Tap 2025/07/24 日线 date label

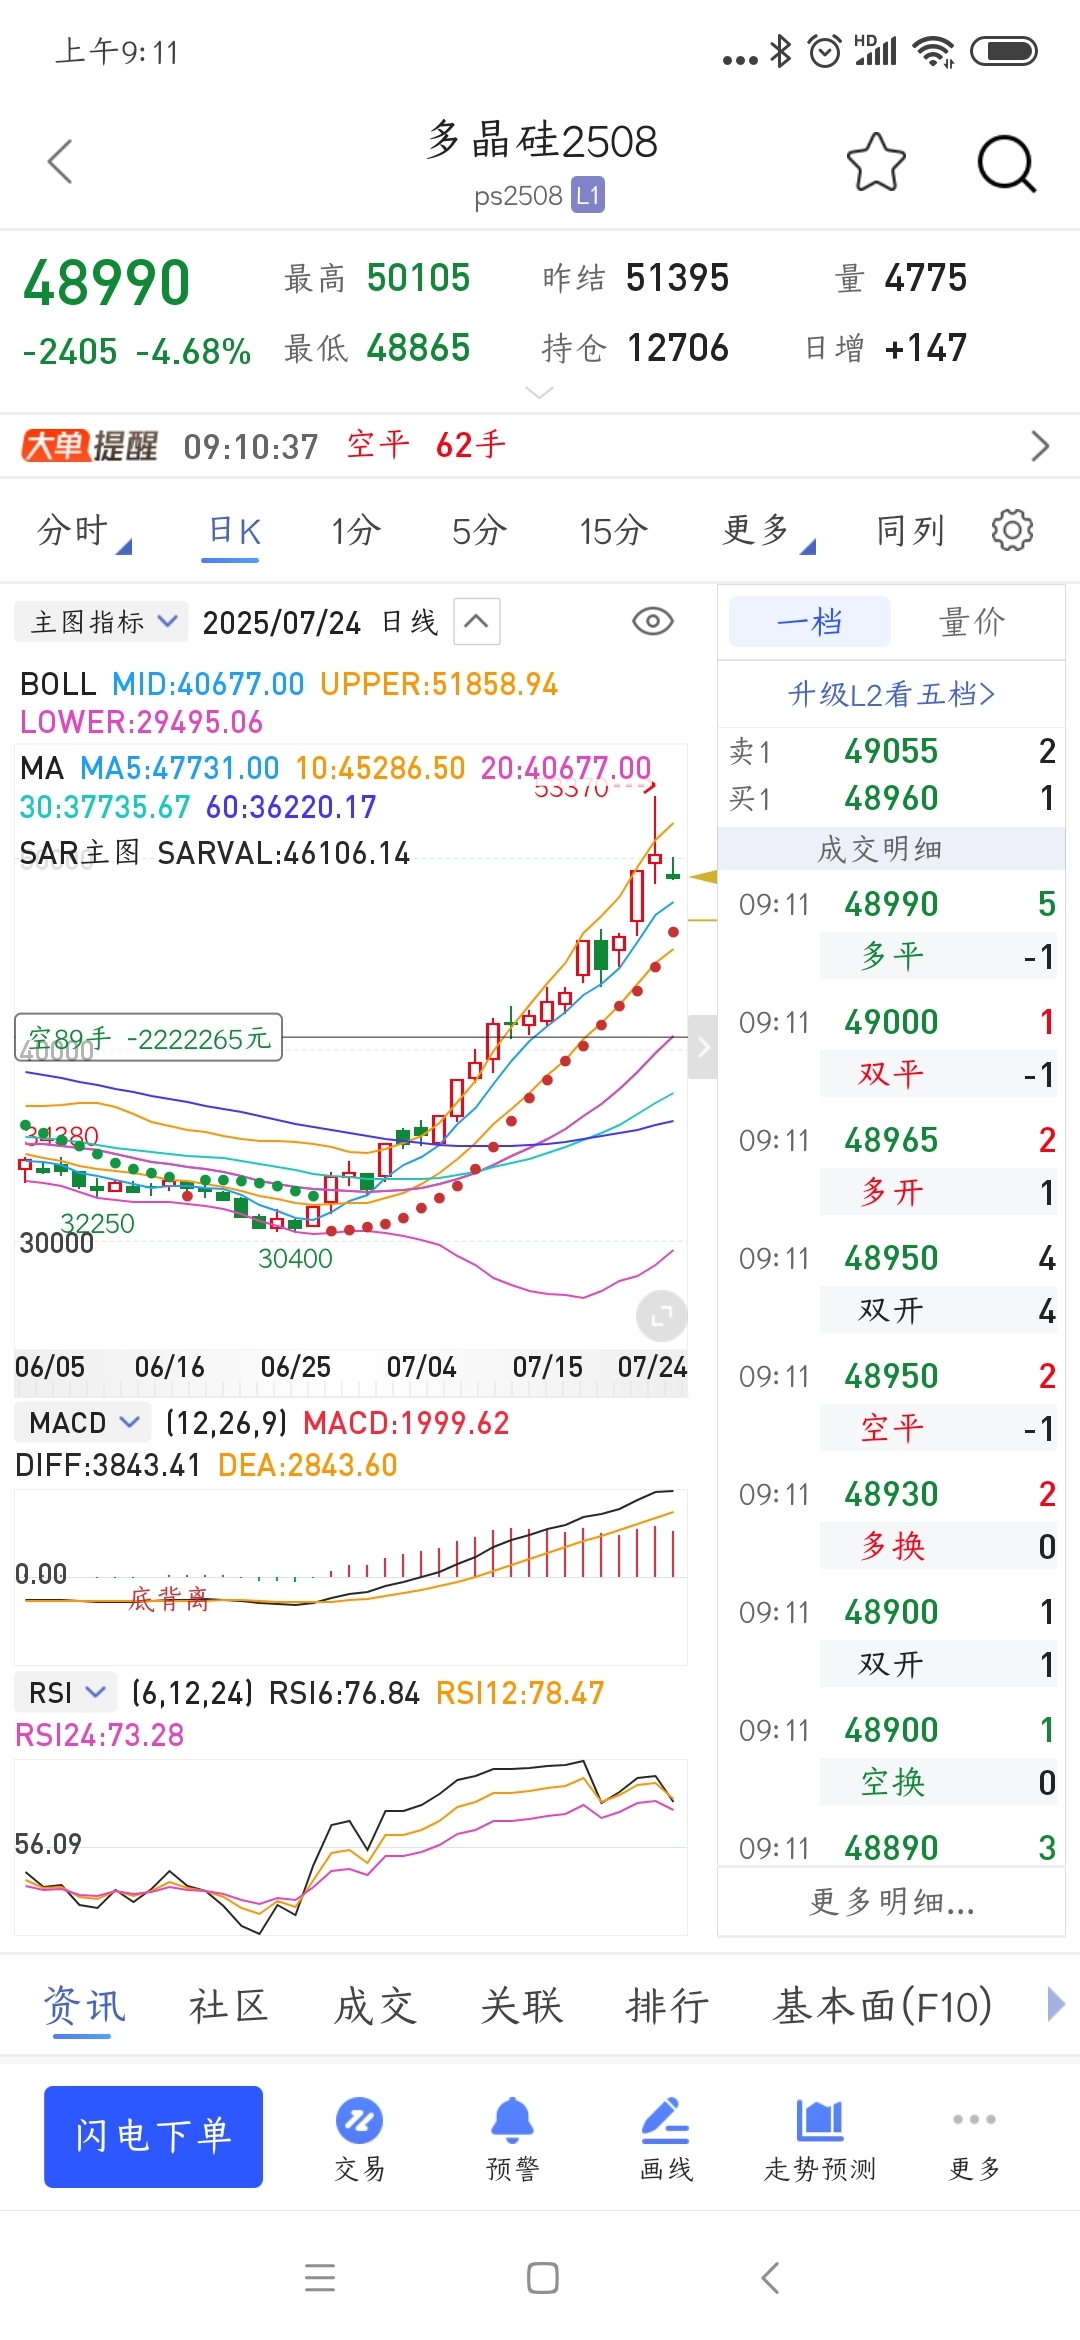(320, 622)
